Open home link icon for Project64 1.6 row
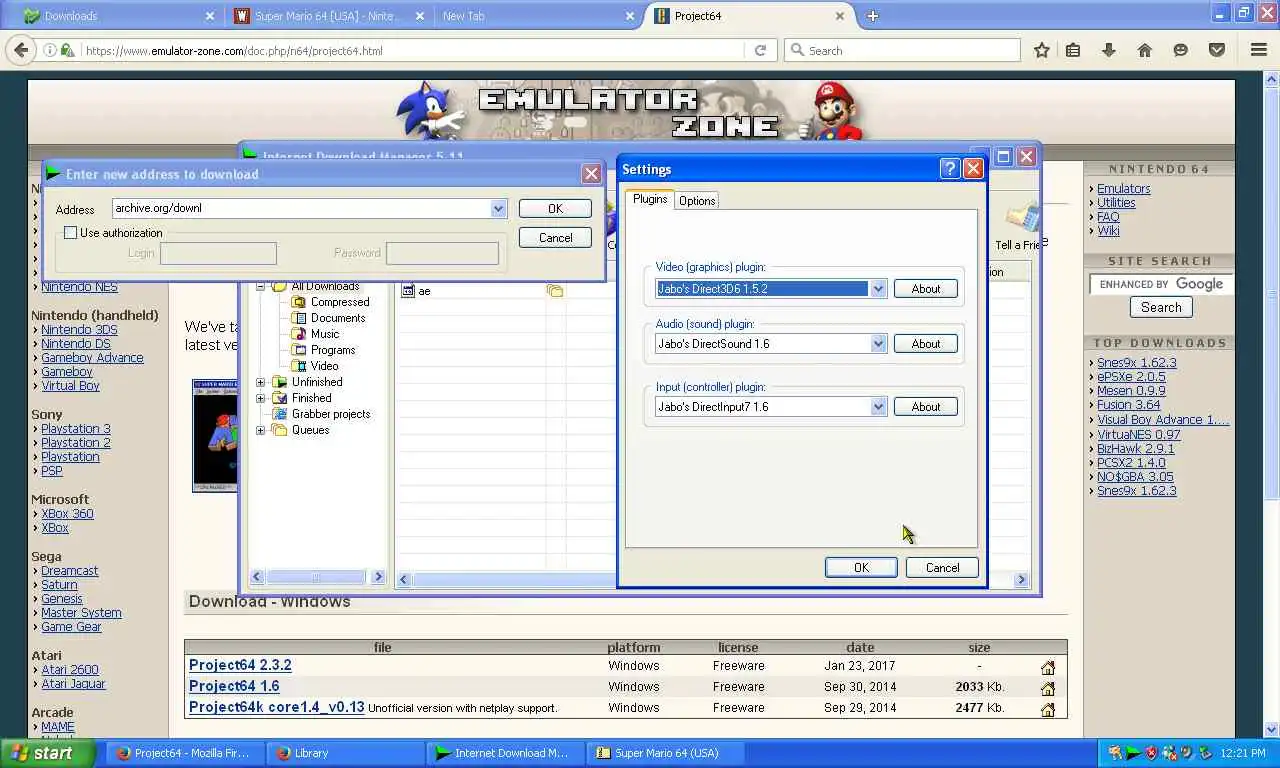Viewport: 1280px width, 768px height. pos(1048,688)
